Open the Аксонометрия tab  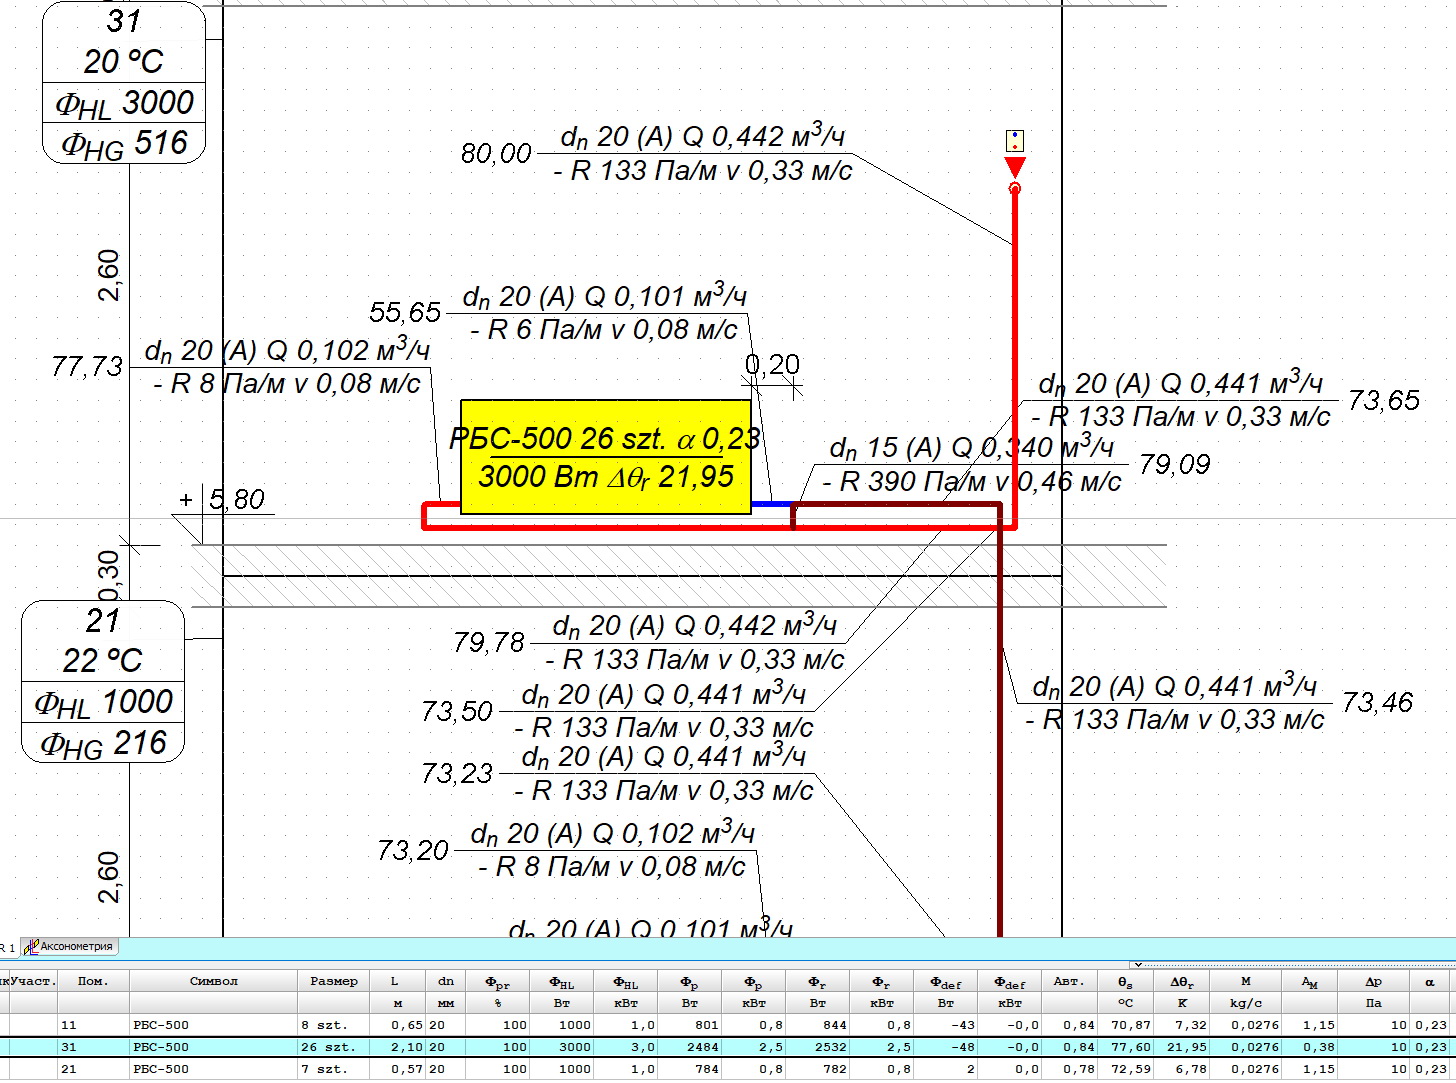point(70,946)
